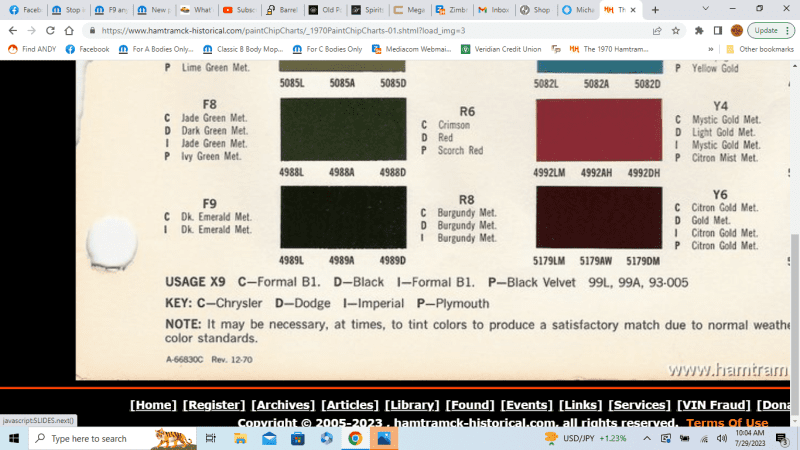Expand the tab search chevron
800x450 pixels.
pyautogui.click(x=706, y=9)
